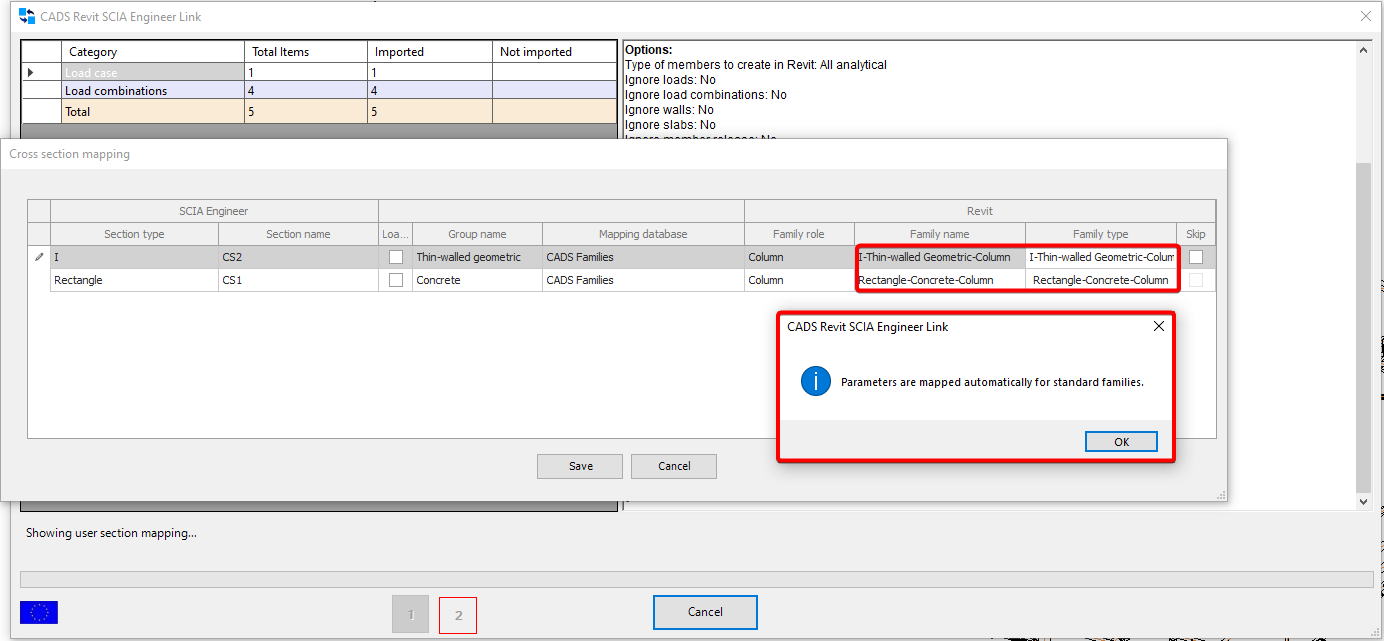Click the blue information icon in popup

tap(816, 381)
